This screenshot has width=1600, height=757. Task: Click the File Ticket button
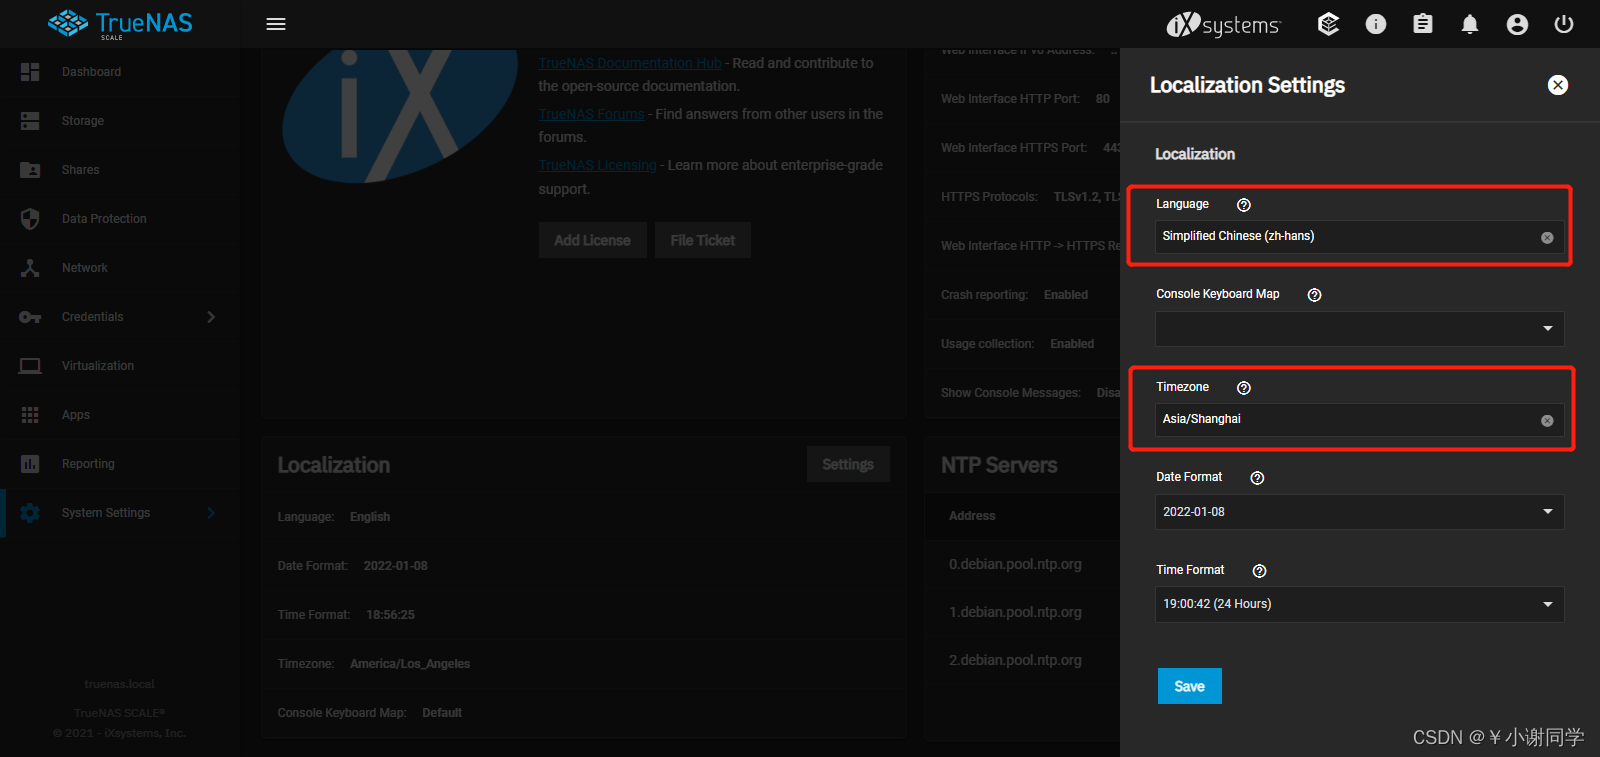coord(703,240)
